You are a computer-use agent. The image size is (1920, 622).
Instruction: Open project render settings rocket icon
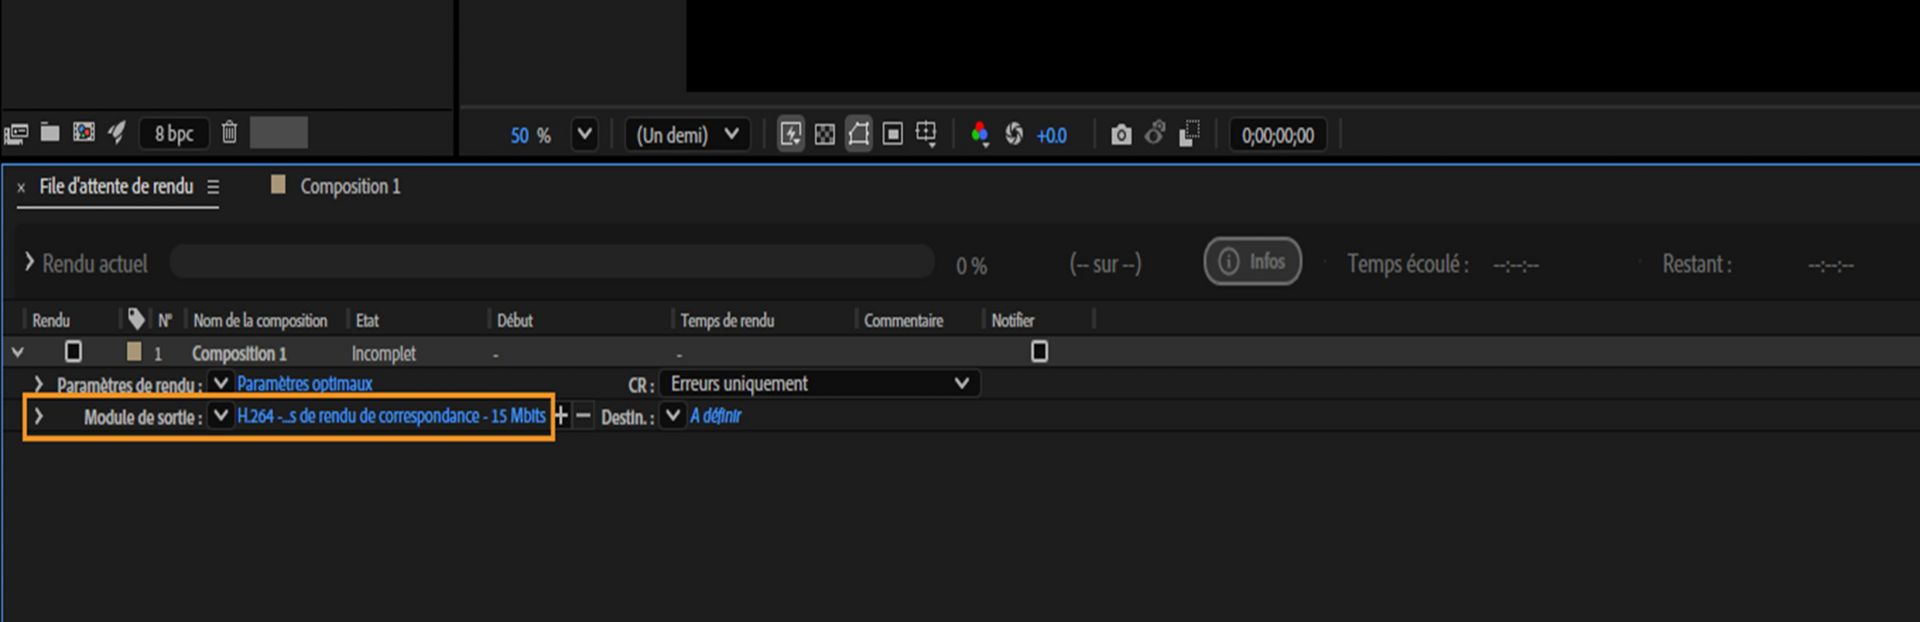117,132
